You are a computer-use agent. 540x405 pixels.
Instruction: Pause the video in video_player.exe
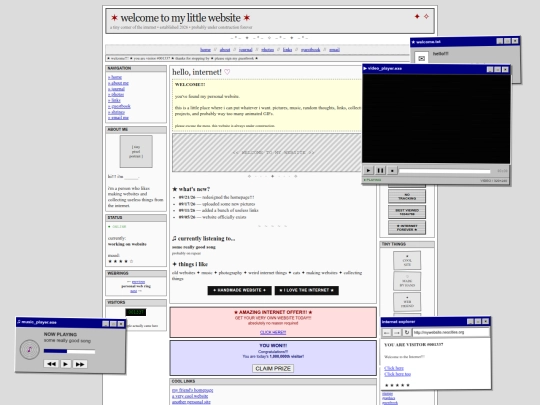[380, 170]
